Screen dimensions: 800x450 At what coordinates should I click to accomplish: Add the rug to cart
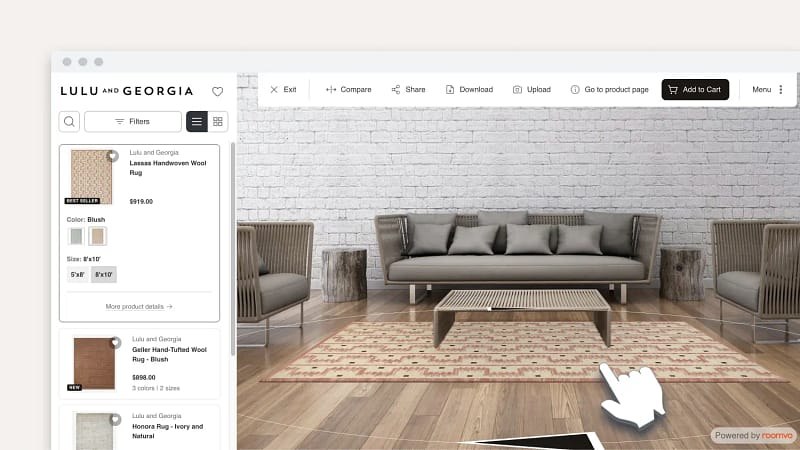point(695,89)
